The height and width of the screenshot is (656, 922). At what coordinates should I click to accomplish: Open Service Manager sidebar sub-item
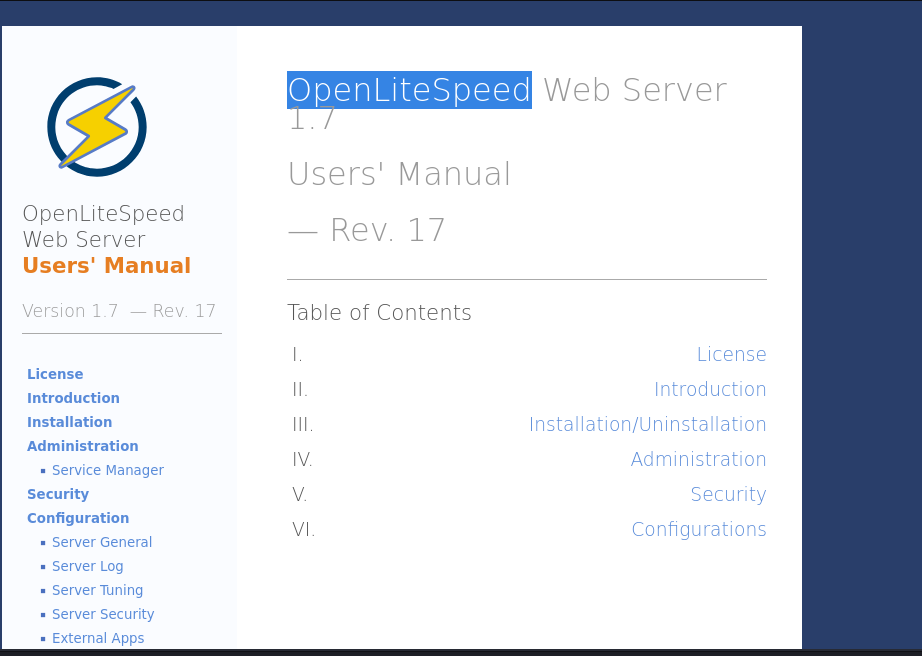[107, 470]
